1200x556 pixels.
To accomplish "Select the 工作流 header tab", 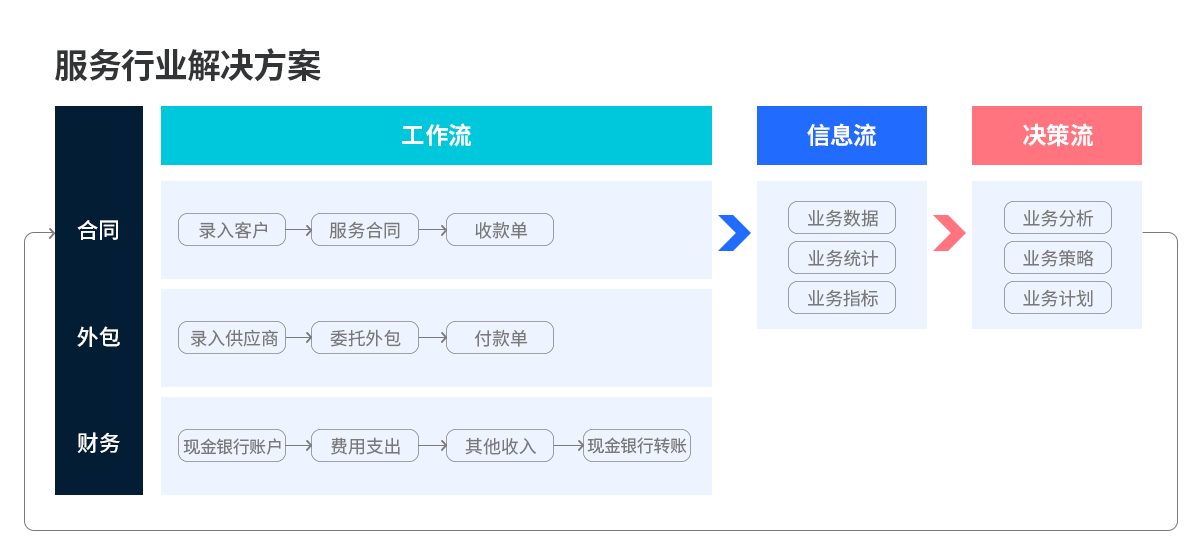I will 436,136.
